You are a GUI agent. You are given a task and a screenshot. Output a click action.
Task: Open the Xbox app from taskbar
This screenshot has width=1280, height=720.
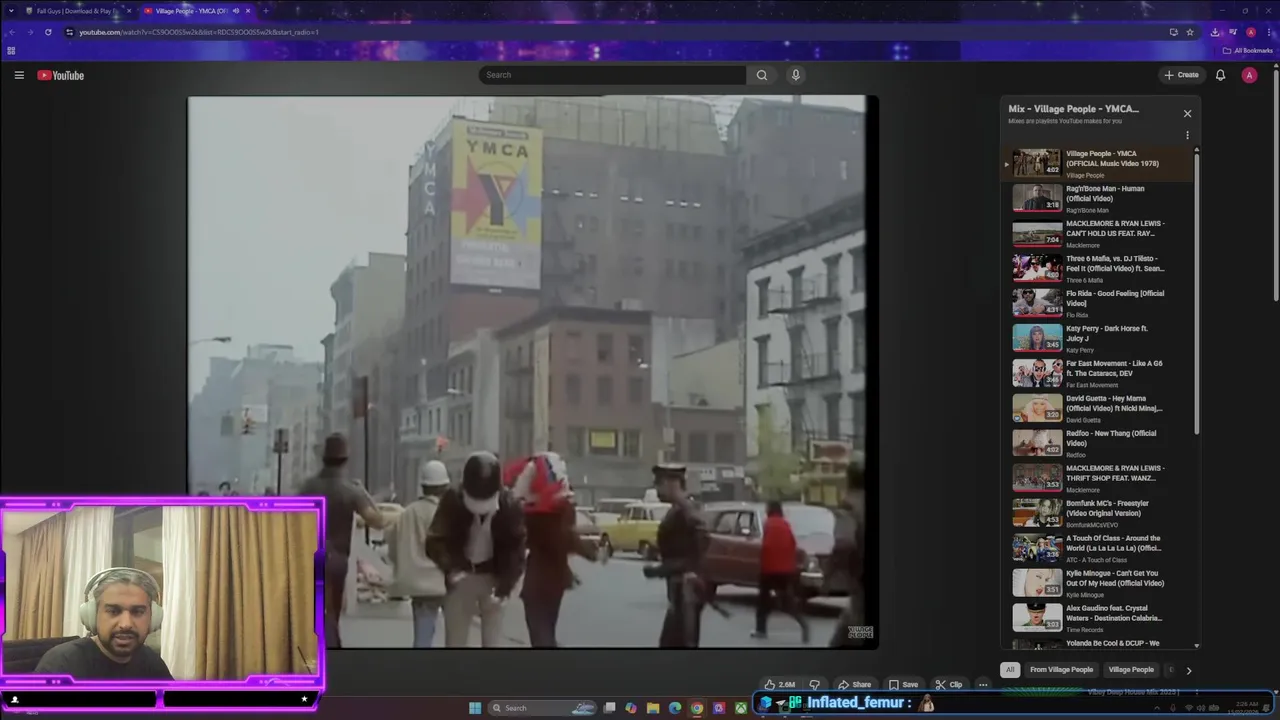point(741,708)
